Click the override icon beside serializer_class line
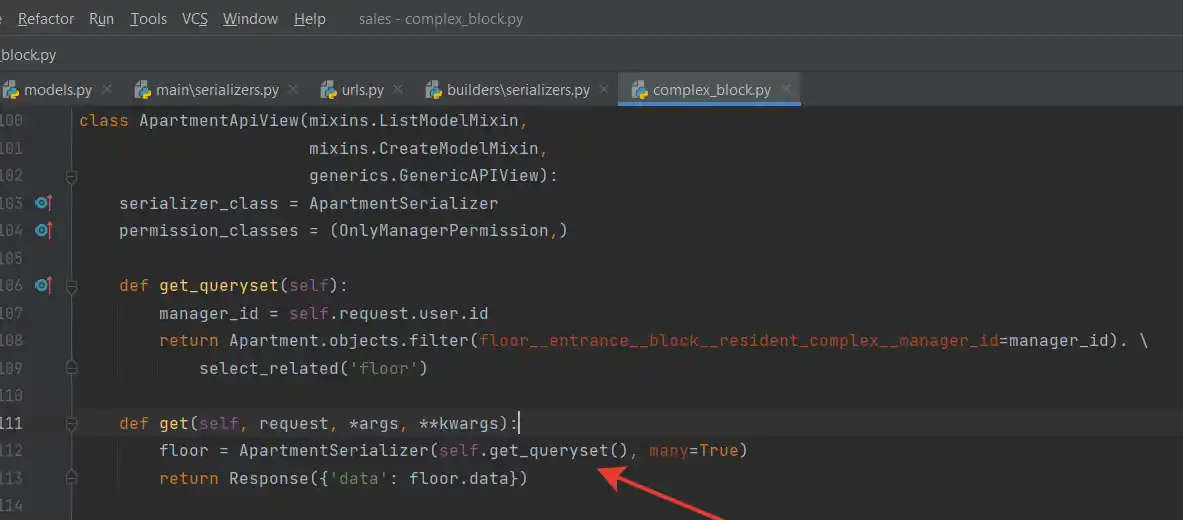Screen dimensions: 1183x520 pos(42,203)
